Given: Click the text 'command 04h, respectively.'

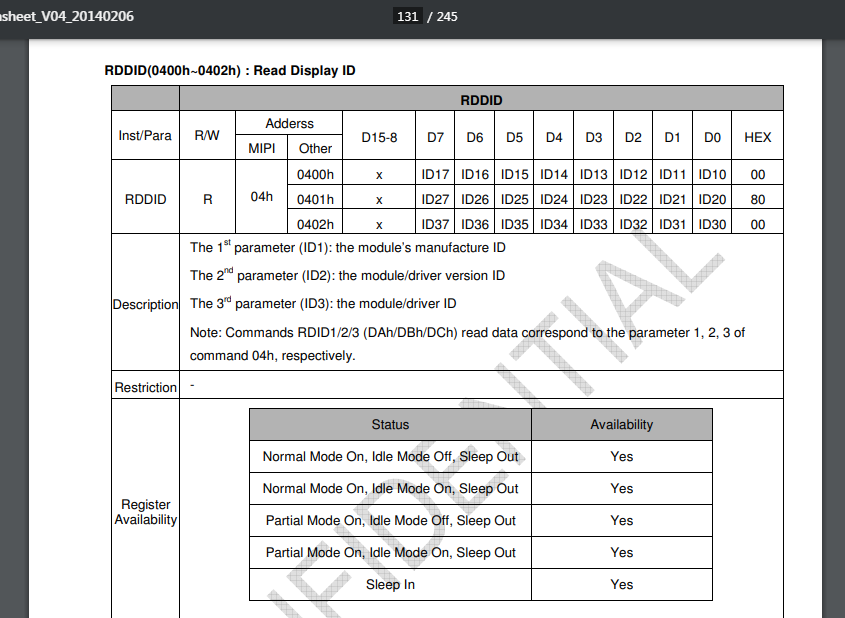Looking at the screenshot, I should tap(273, 356).
